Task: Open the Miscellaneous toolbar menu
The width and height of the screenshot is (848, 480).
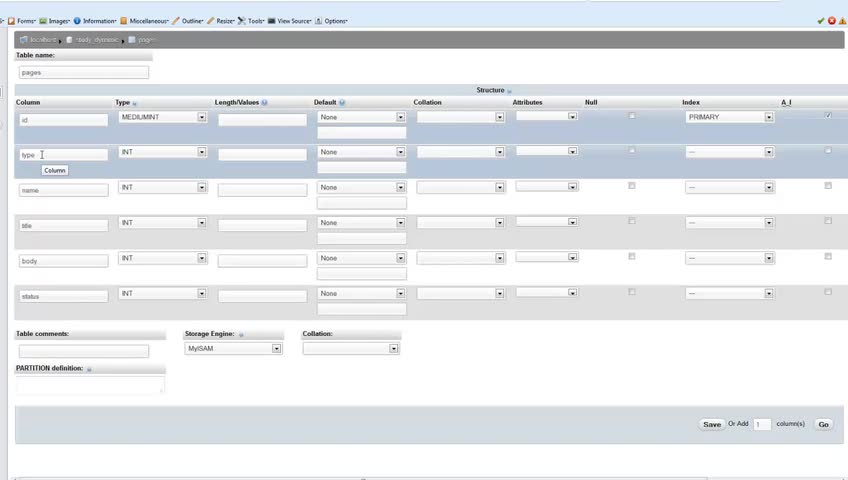Action: click(144, 21)
